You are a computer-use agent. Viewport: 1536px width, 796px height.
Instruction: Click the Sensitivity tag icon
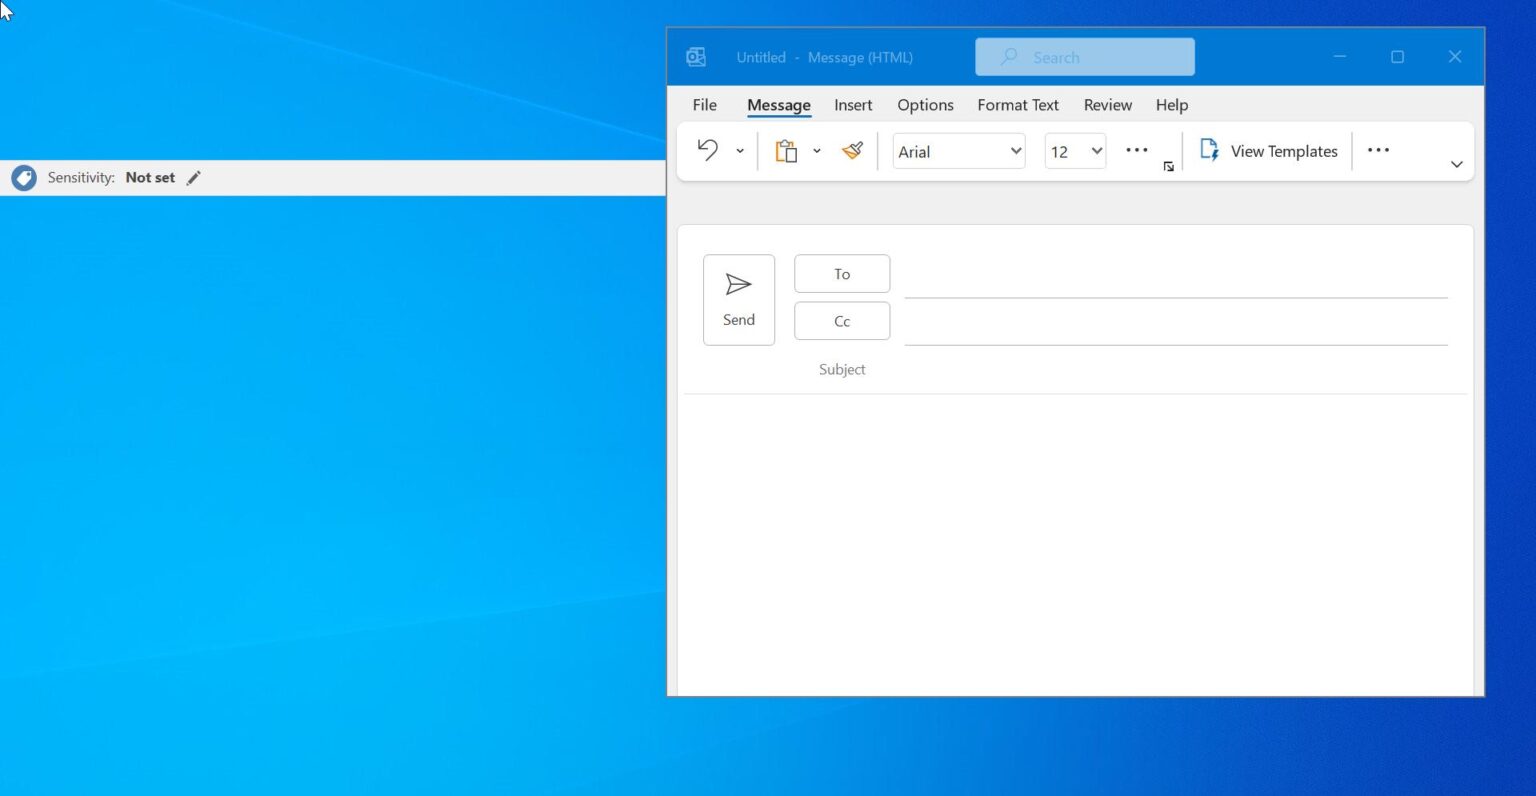tap(22, 177)
